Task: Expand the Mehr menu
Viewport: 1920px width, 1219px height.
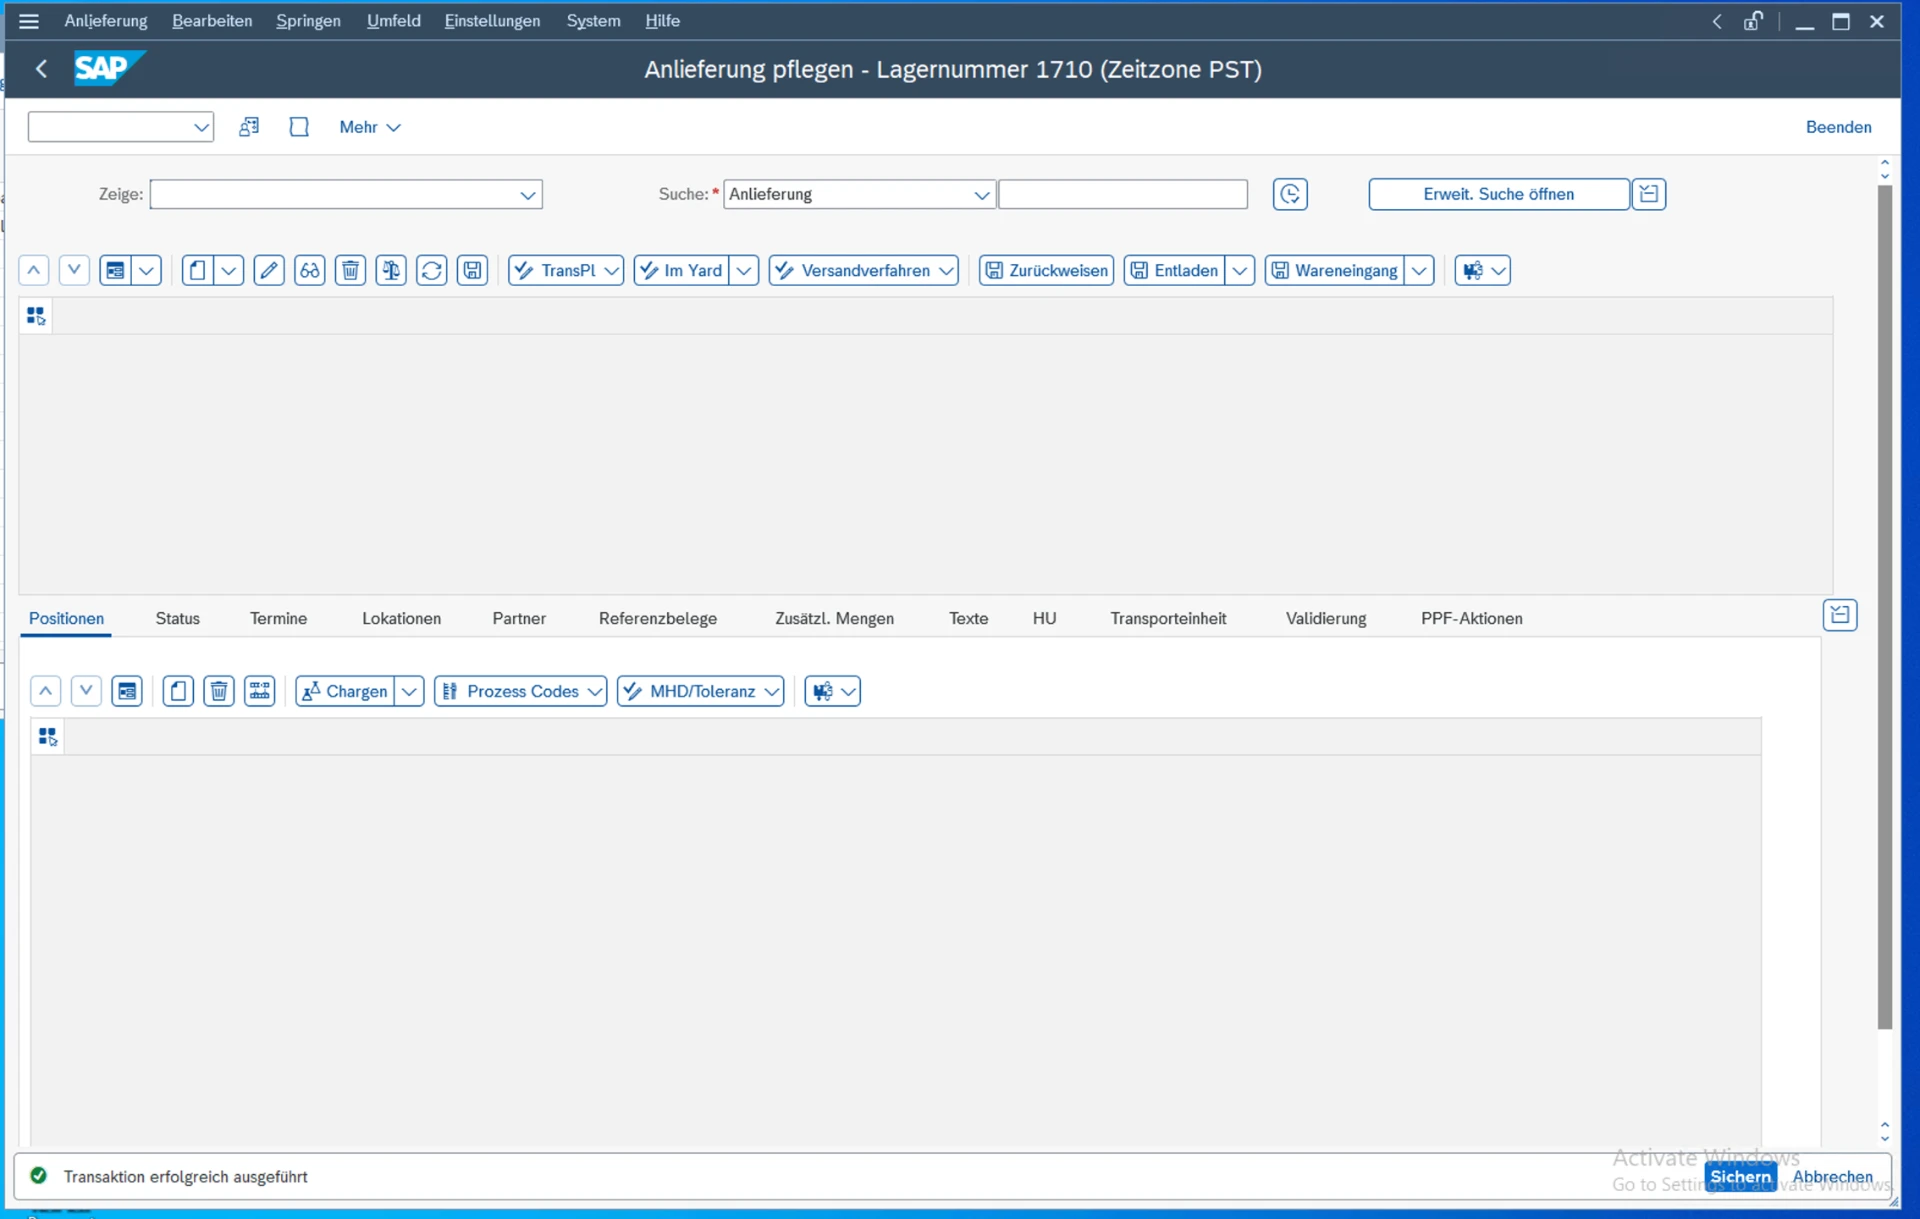Action: 369,127
